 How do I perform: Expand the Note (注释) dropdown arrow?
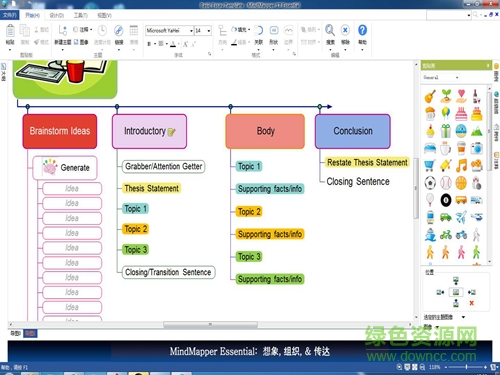(91, 30)
